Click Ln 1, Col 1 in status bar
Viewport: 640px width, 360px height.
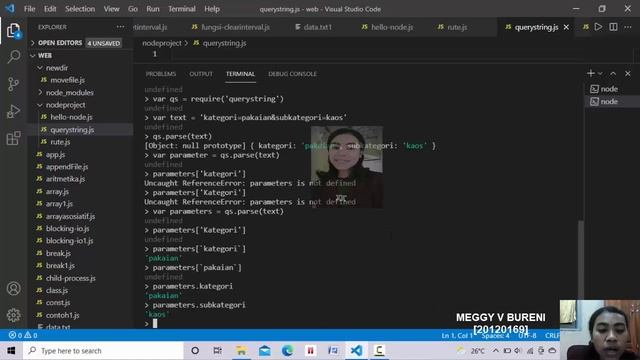pos(457,335)
